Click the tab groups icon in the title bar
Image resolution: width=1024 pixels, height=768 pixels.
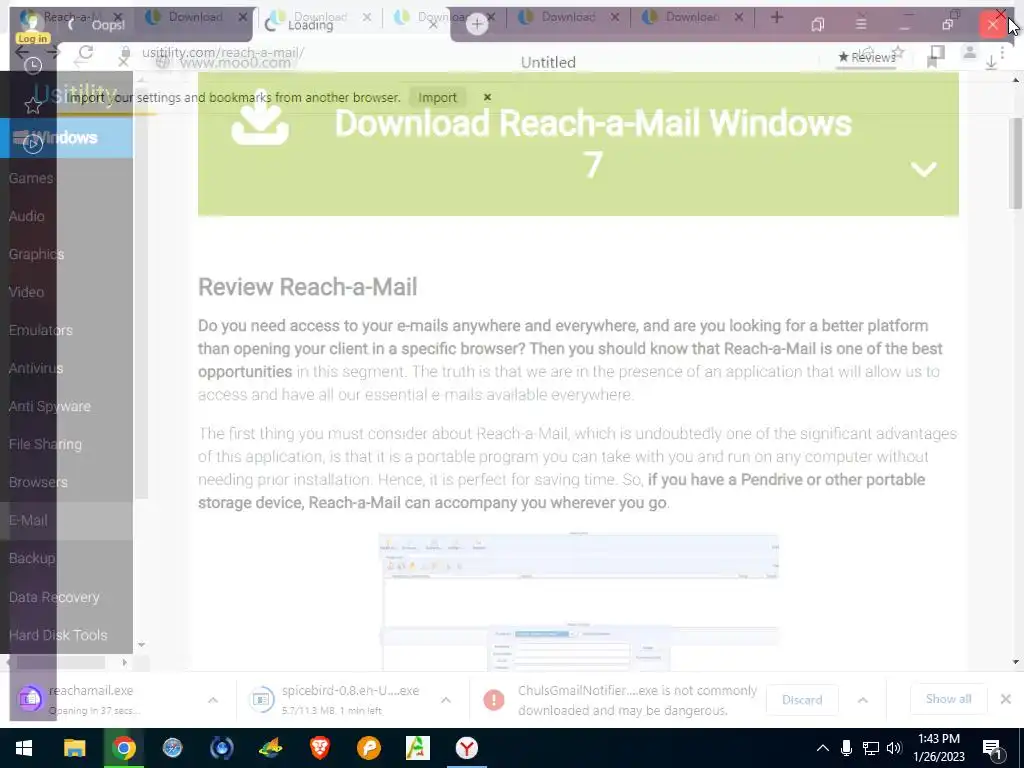coord(817,24)
